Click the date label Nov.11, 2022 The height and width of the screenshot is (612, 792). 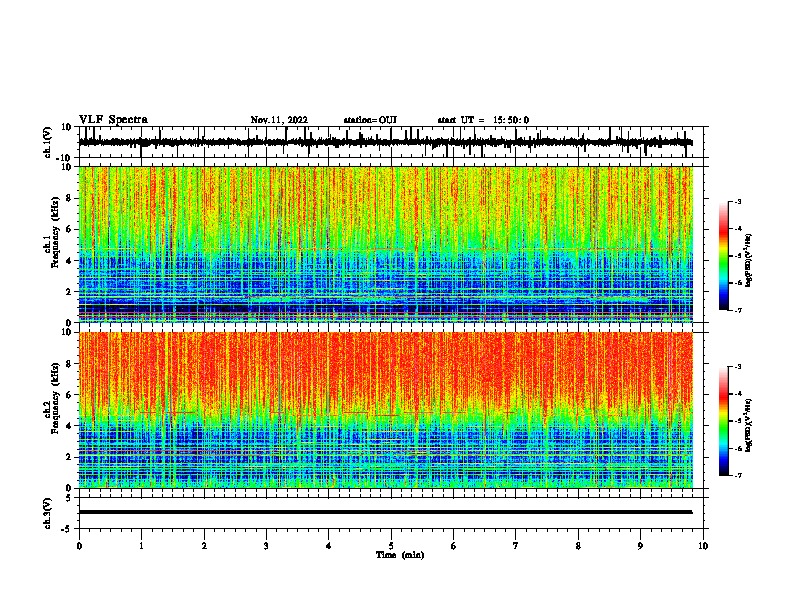pyautogui.click(x=279, y=120)
